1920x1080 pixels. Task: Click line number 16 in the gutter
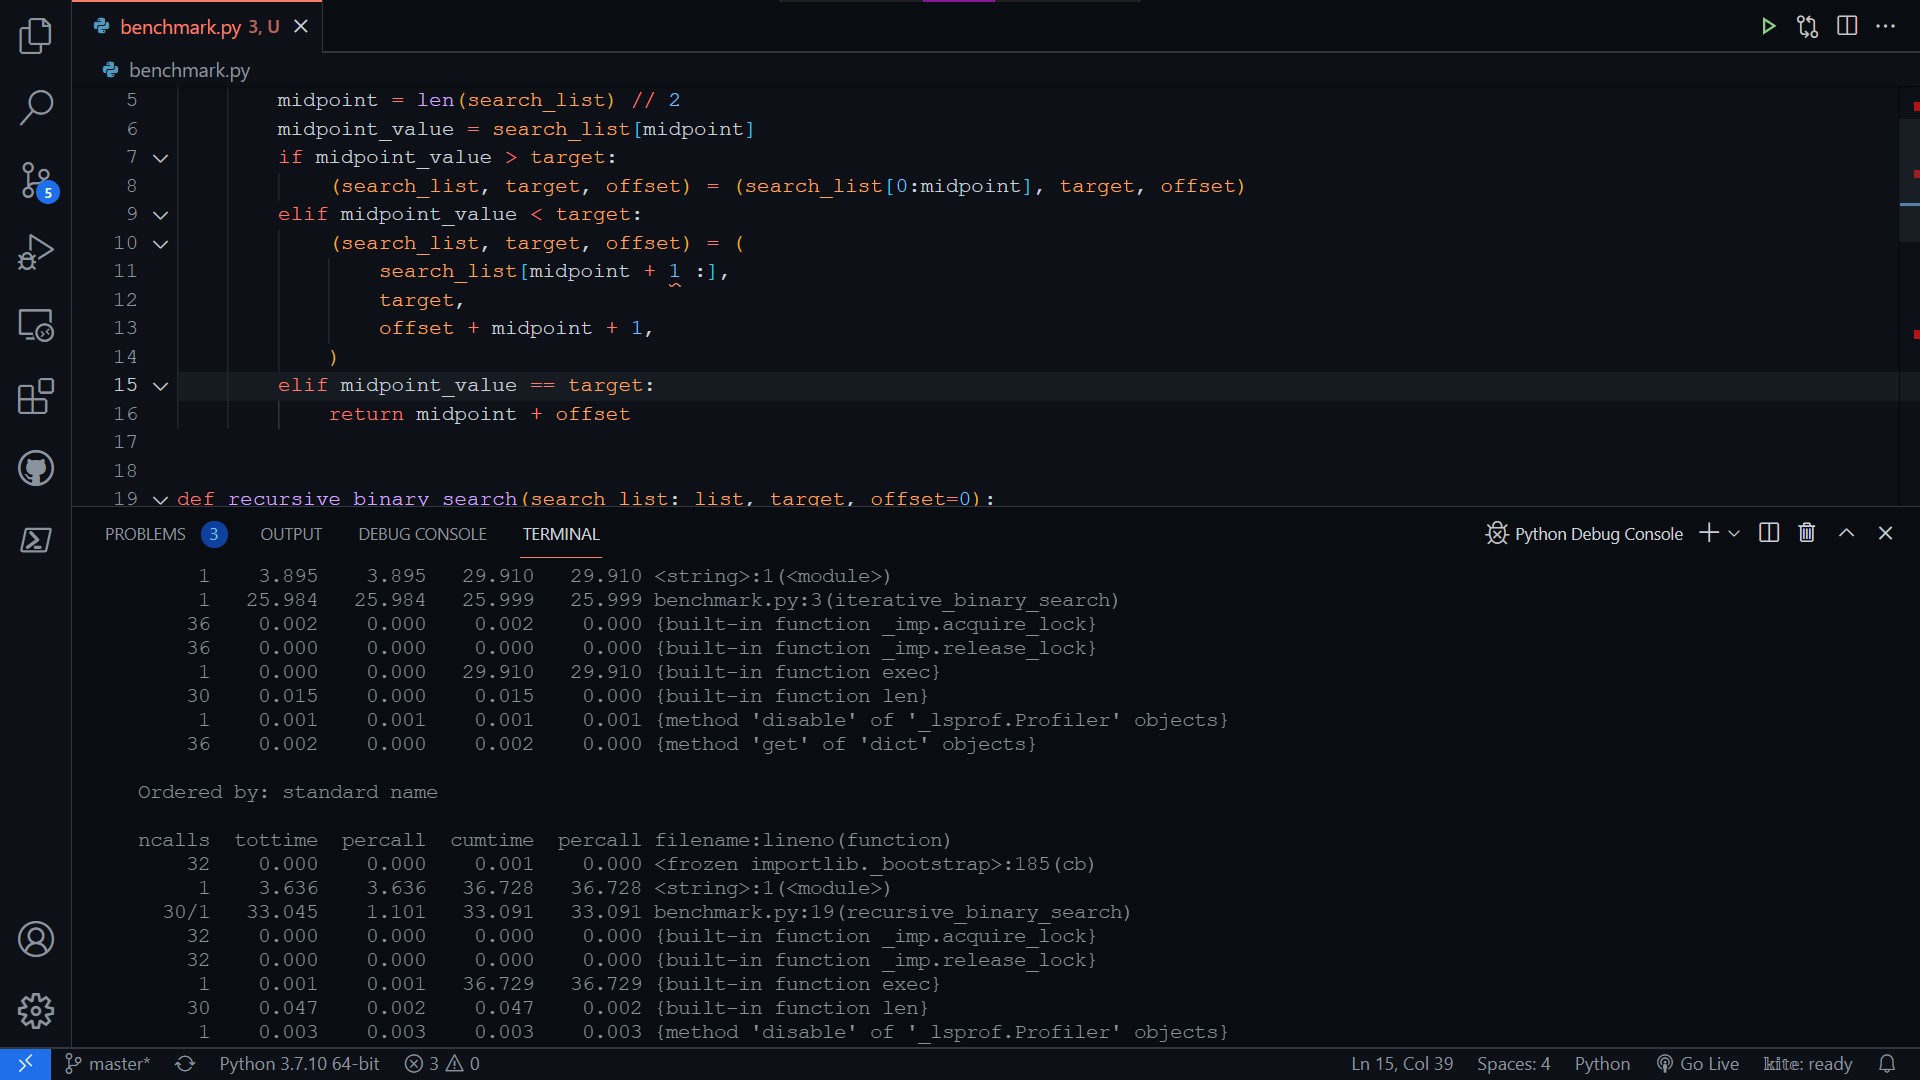pyautogui.click(x=126, y=414)
